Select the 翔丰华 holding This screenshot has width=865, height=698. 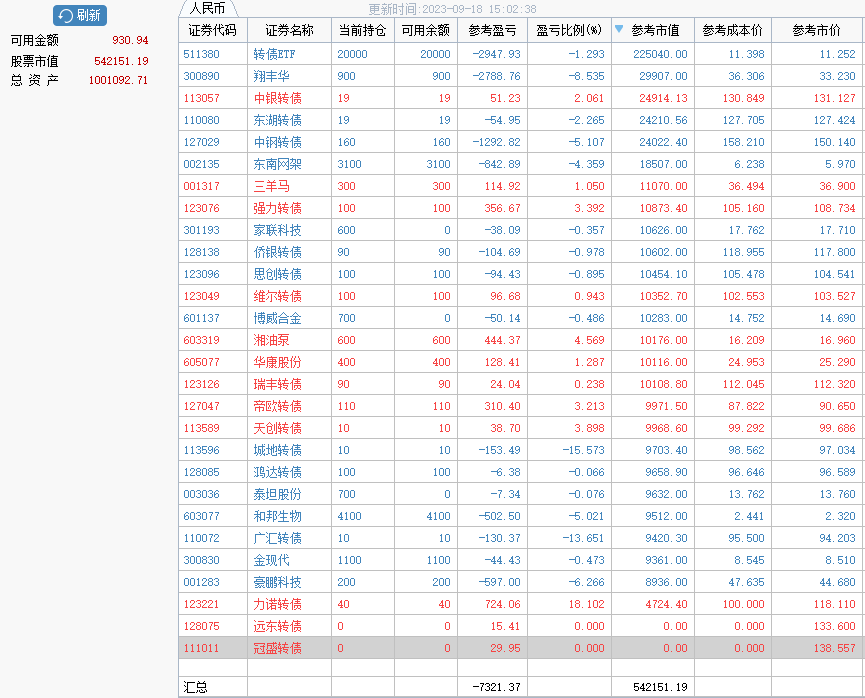271,76
